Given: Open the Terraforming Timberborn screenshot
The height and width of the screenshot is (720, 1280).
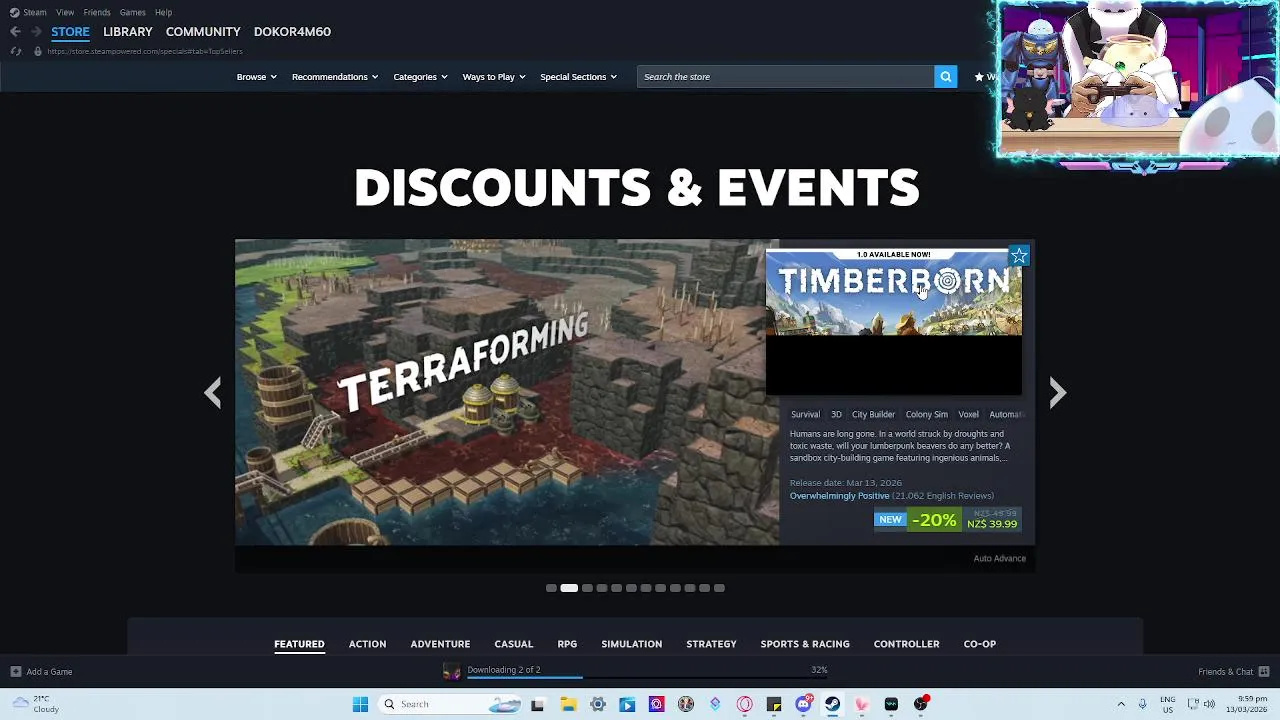Looking at the screenshot, I should [x=507, y=392].
